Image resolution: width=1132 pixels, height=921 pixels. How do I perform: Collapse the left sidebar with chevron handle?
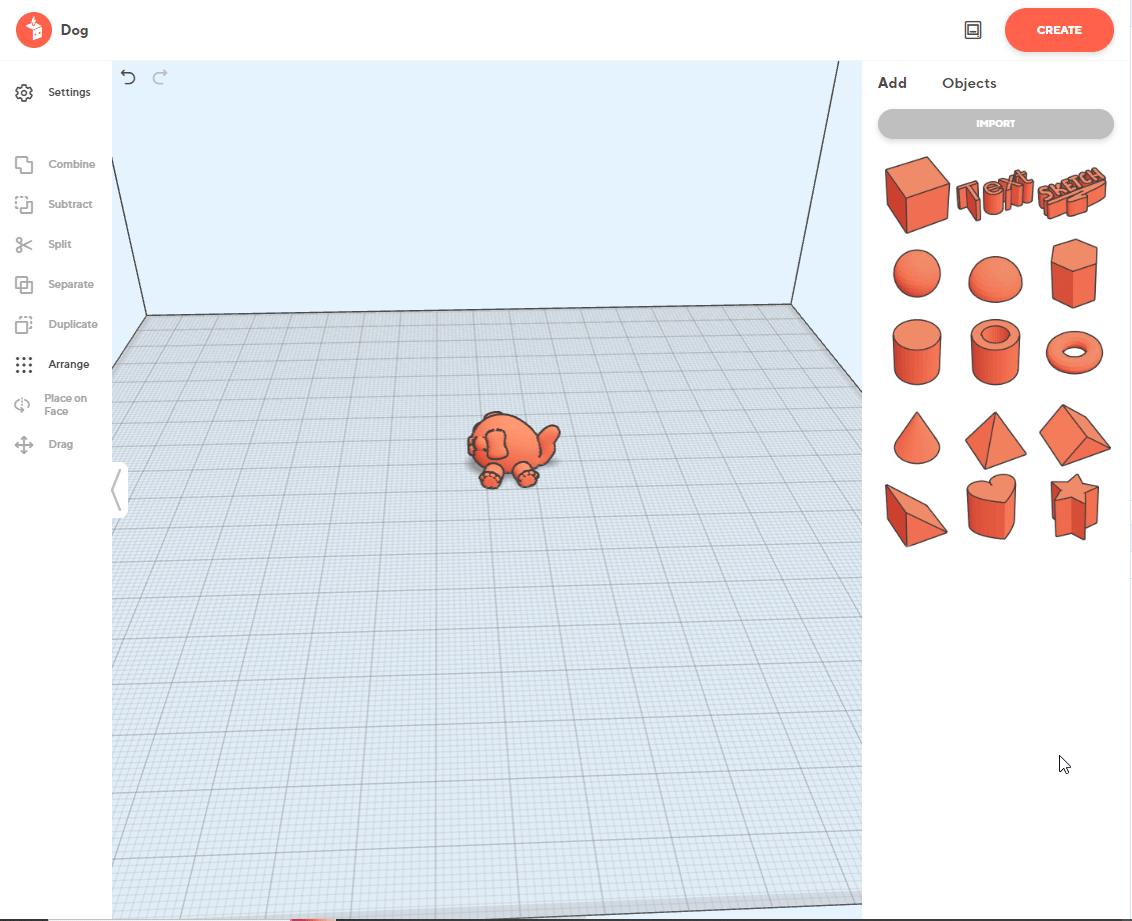click(118, 490)
